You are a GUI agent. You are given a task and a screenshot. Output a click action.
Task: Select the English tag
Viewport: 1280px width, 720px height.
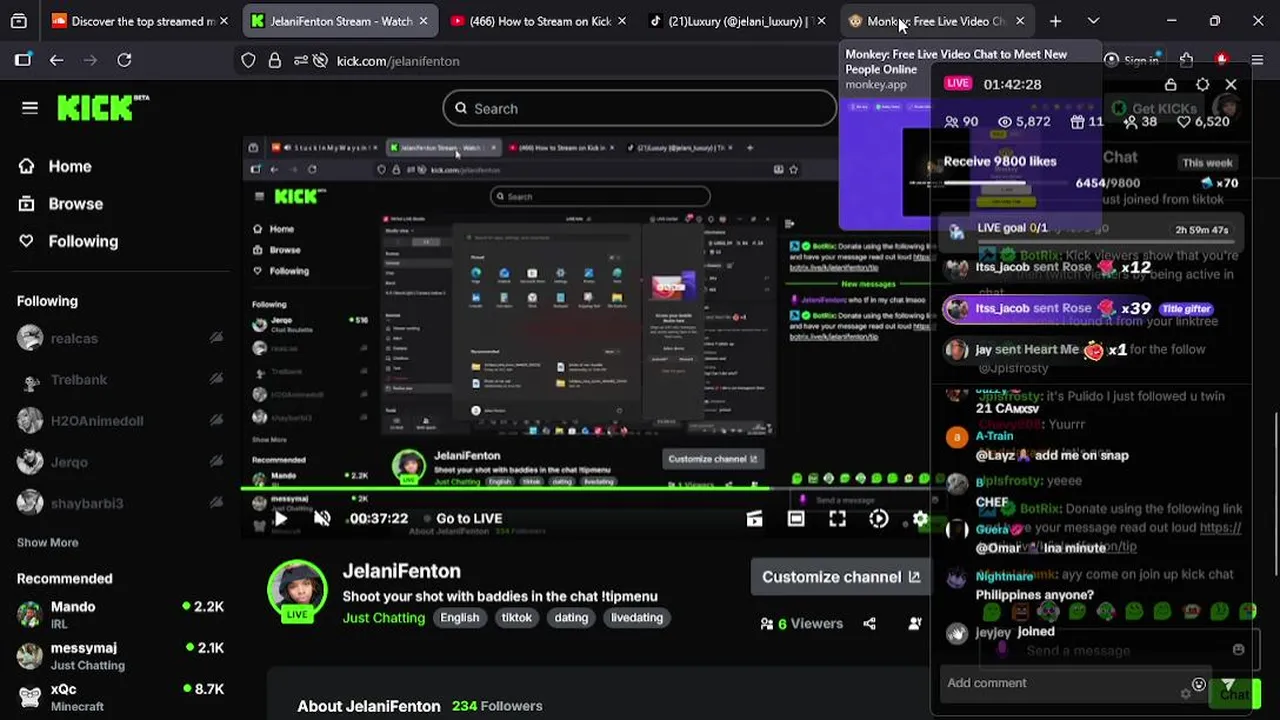(460, 617)
